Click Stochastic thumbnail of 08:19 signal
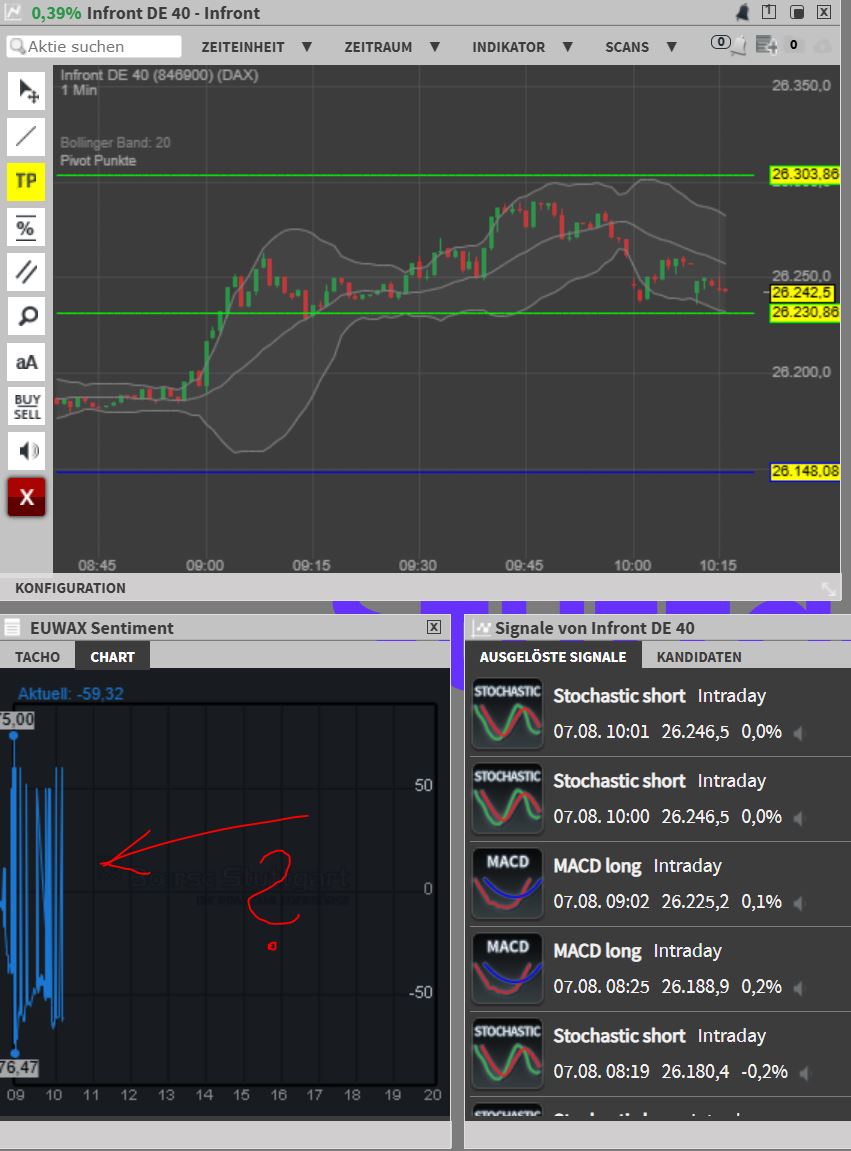This screenshot has width=851, height=1151. coord(507,1054)
